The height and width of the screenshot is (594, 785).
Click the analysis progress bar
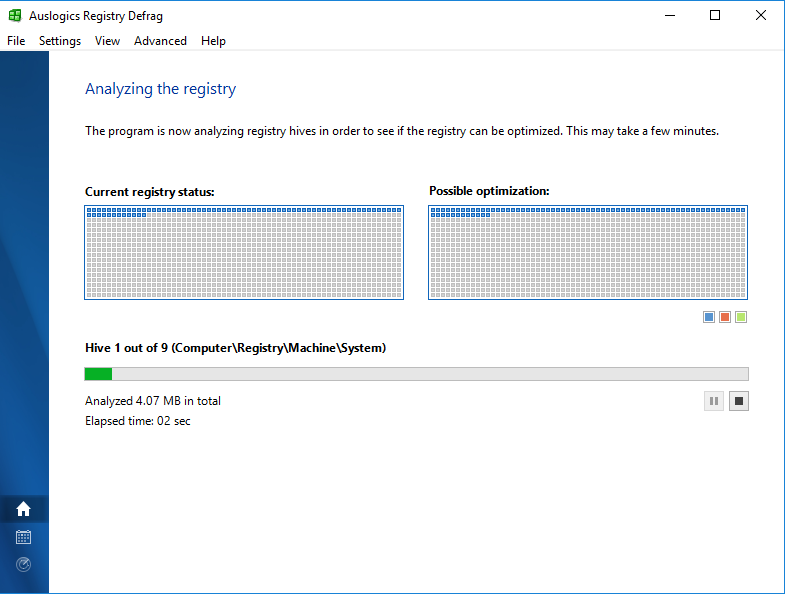(x=416, y=374)
